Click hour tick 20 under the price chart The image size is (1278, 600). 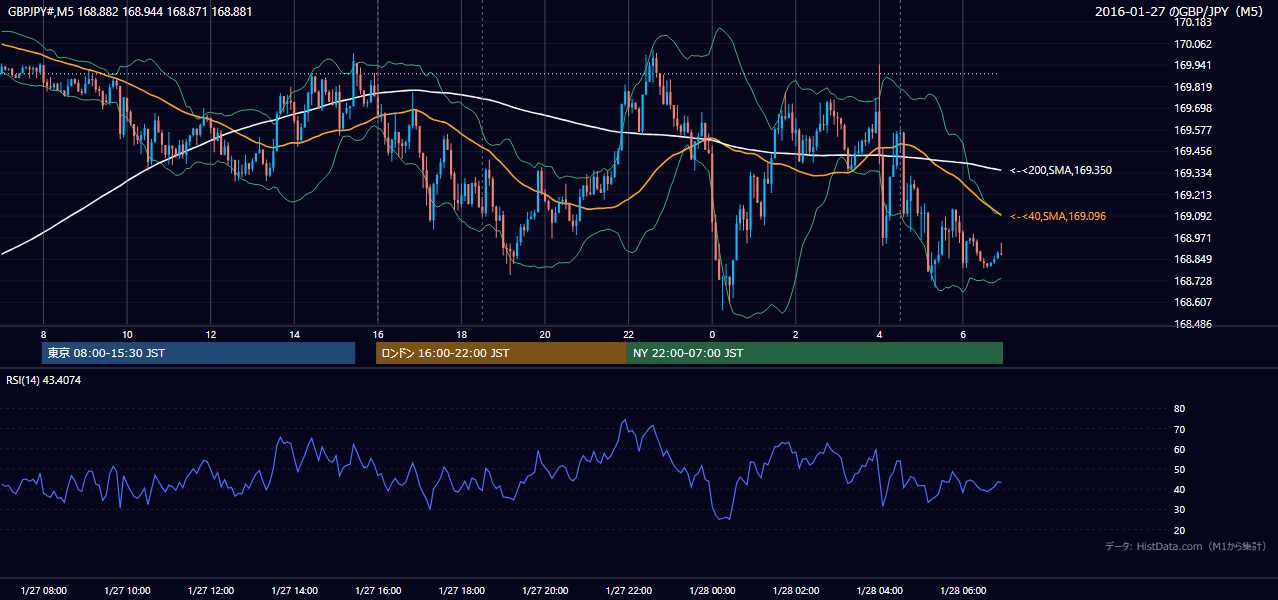click(x=544, y=334)
